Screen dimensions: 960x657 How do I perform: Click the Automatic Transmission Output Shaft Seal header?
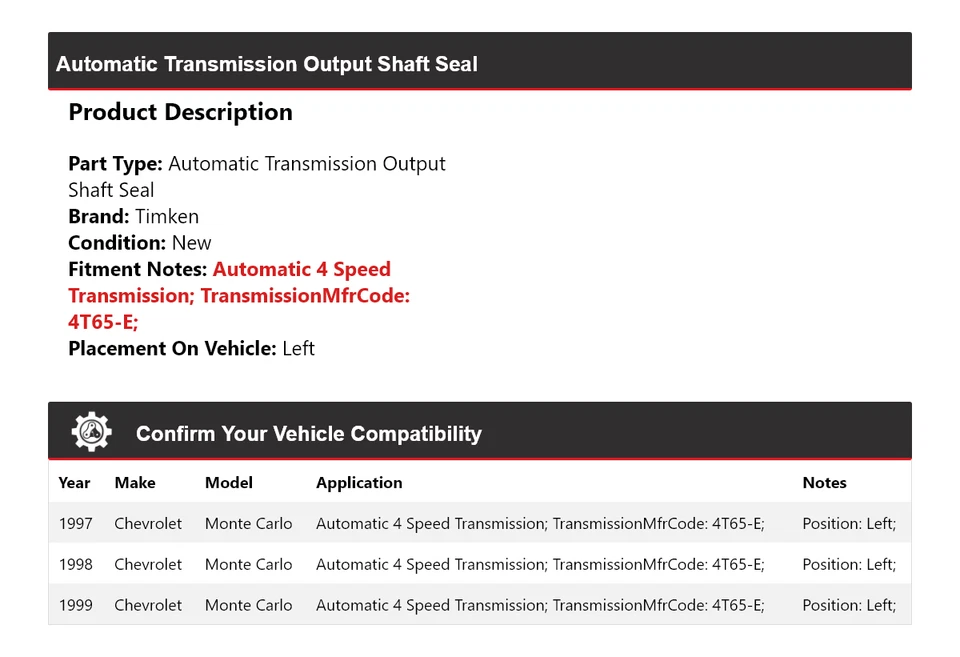point(267,65)
